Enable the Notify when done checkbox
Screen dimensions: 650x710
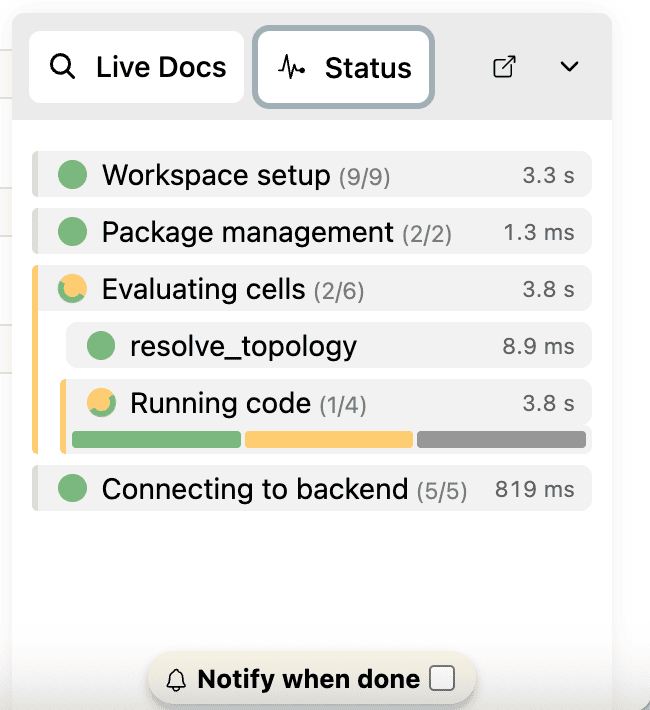coord(441,680)
